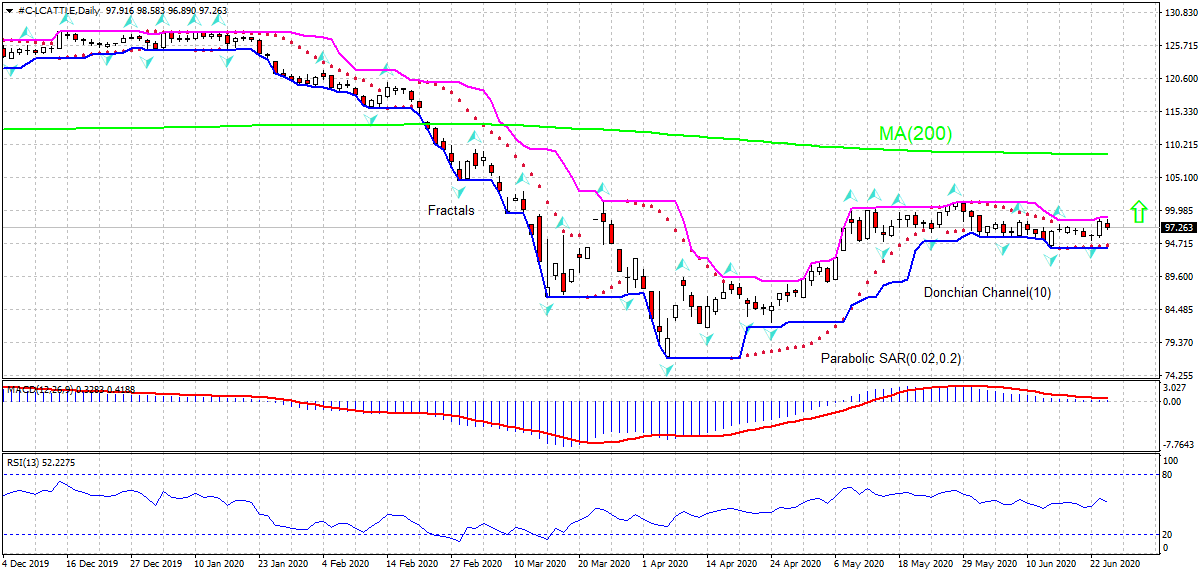1200x575 pixels.
Task: Click the Fractals label
Action: tap(451, 211)
